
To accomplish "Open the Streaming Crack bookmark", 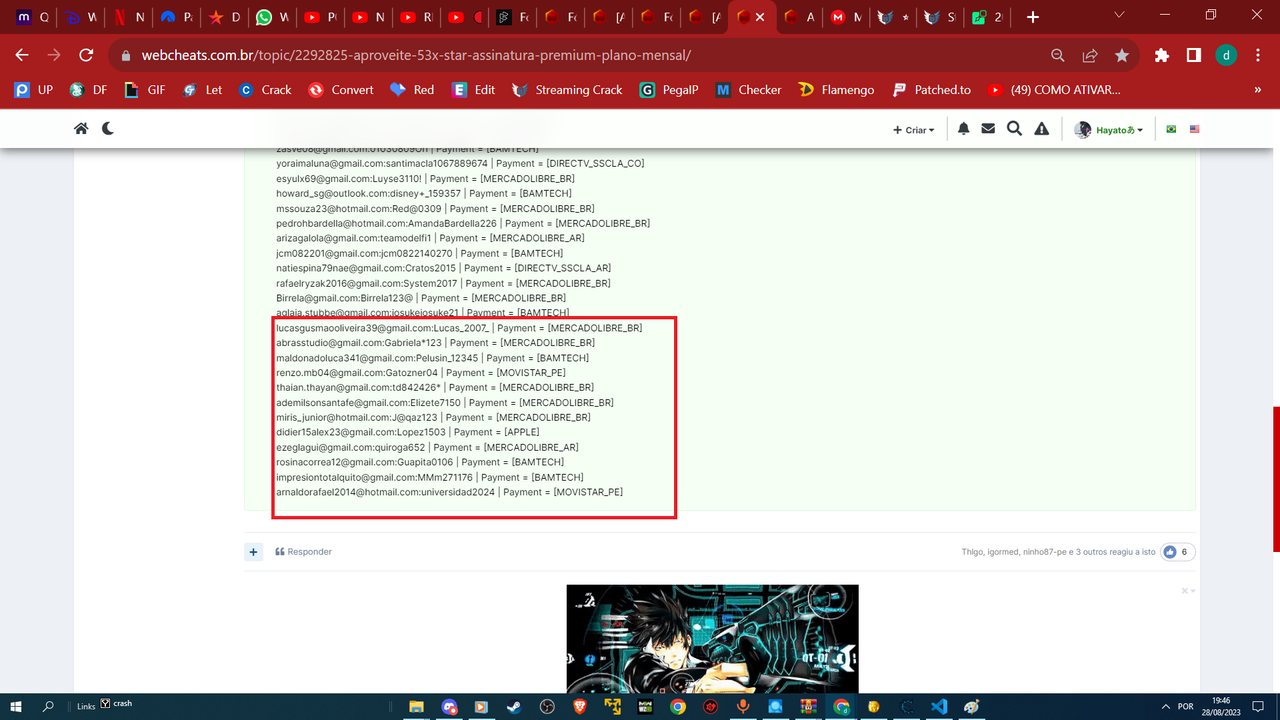I will [x=567, y=90].
